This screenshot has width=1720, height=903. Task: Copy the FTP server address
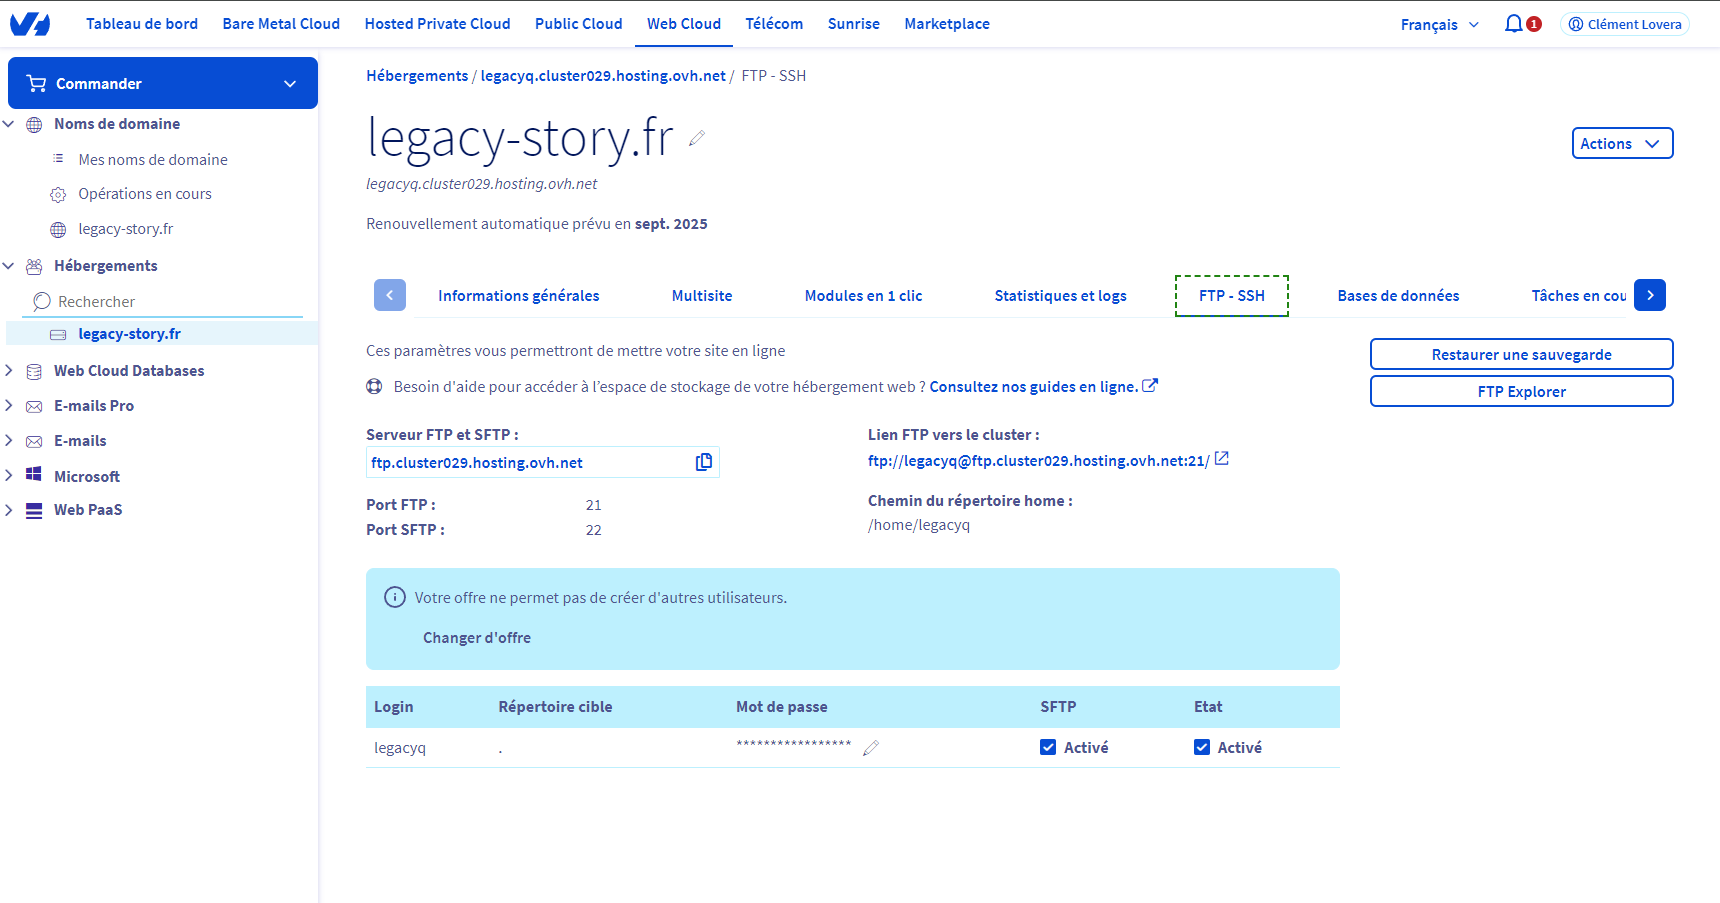point(704,462)
